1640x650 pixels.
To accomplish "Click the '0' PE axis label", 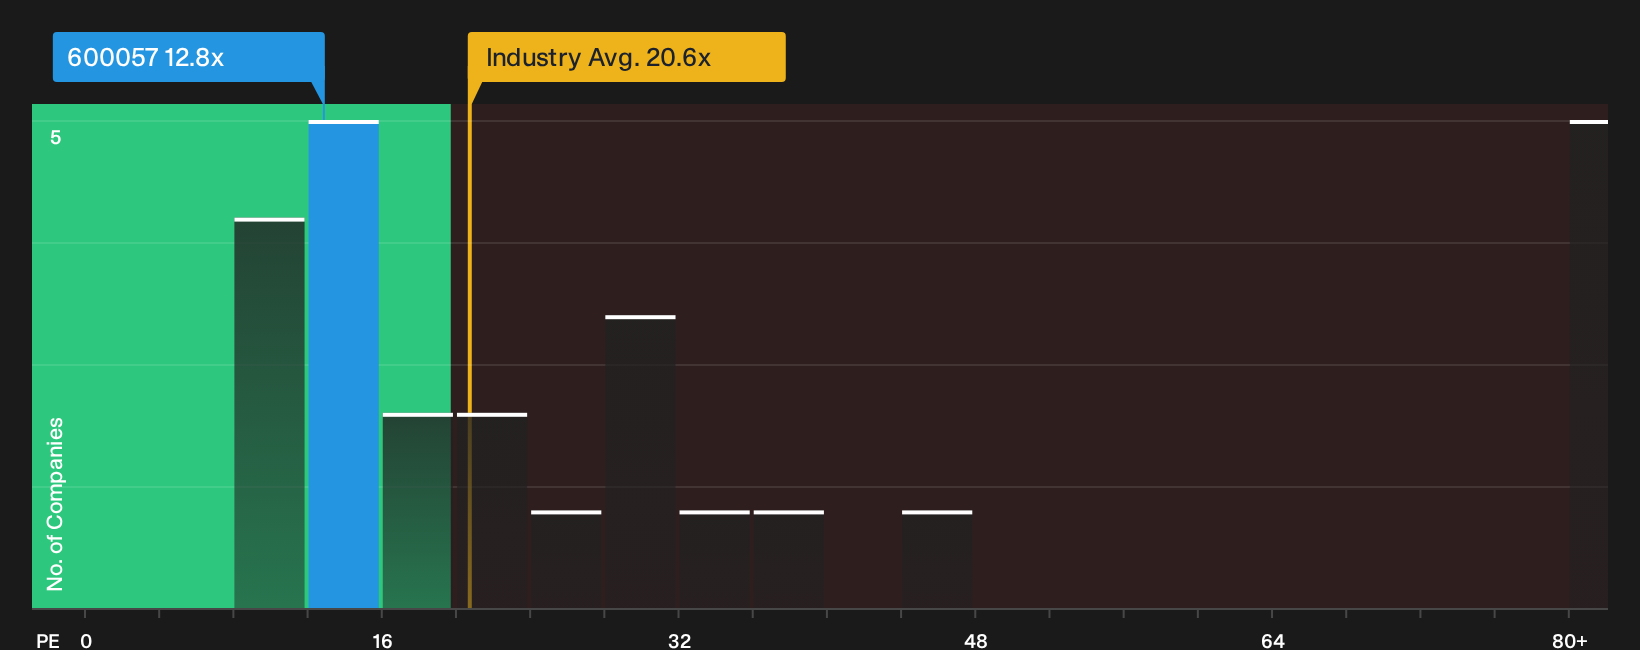I will click(x=86, y=640).
